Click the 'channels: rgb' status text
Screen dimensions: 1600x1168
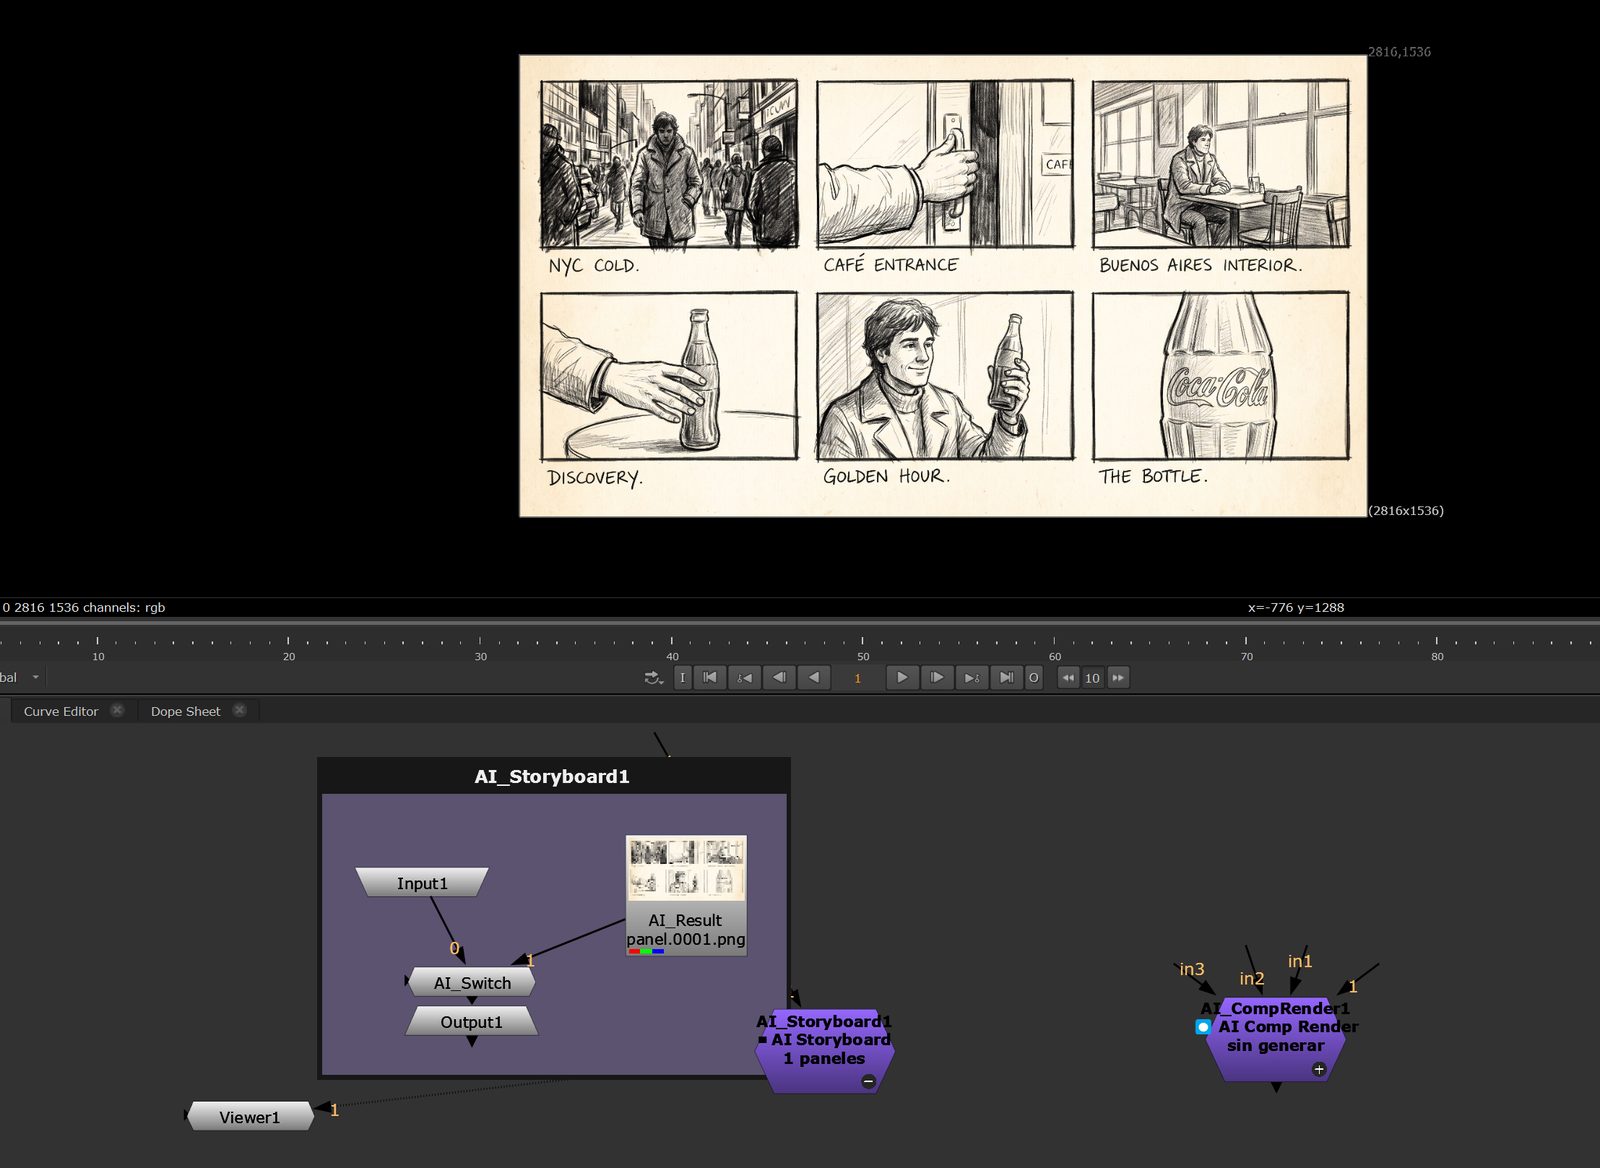125,607
